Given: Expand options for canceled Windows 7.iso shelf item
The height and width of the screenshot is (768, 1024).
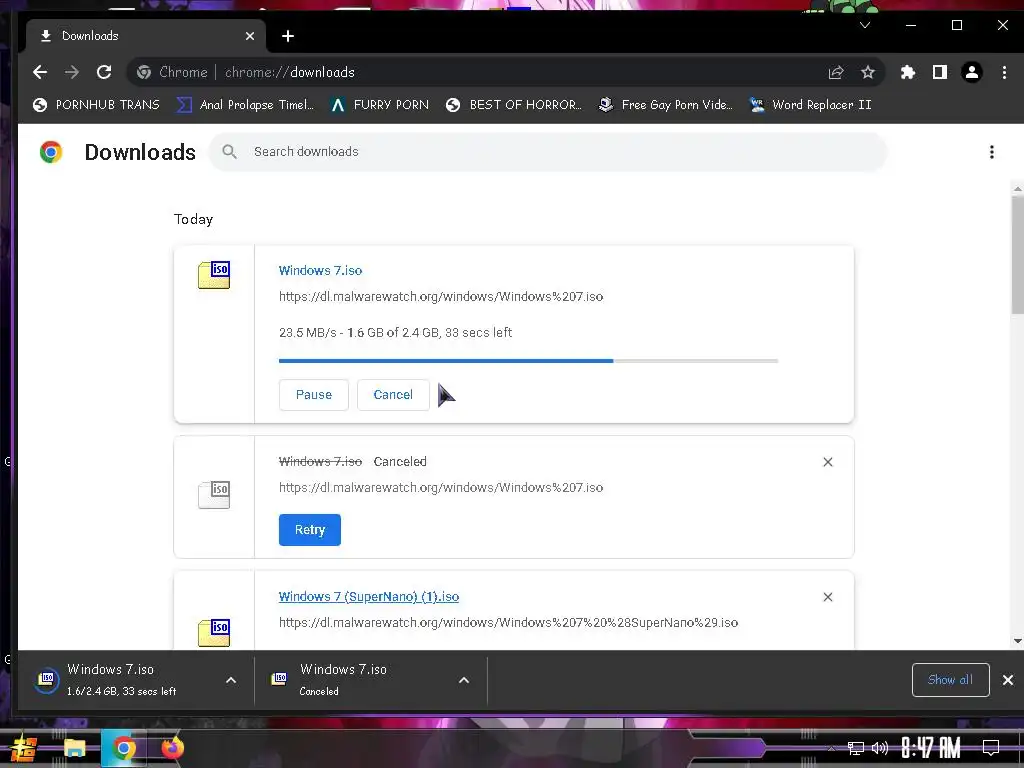Looking at the screenshot, I should [x=464, y=680].
